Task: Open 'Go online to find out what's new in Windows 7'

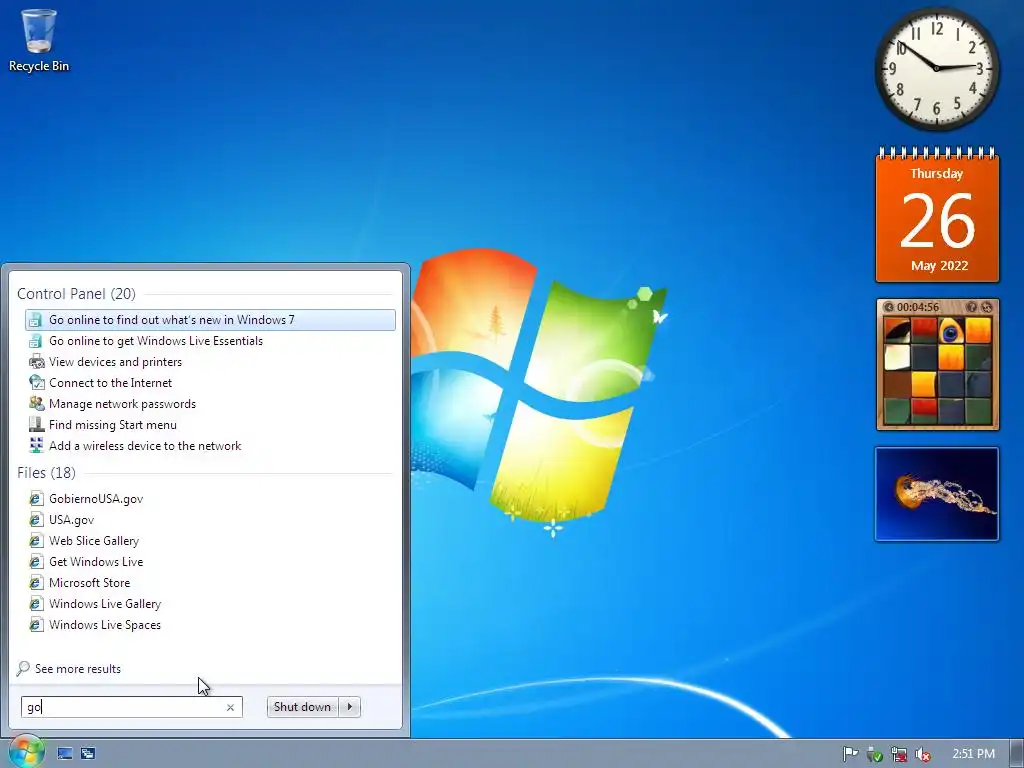Action: [210, 320]
